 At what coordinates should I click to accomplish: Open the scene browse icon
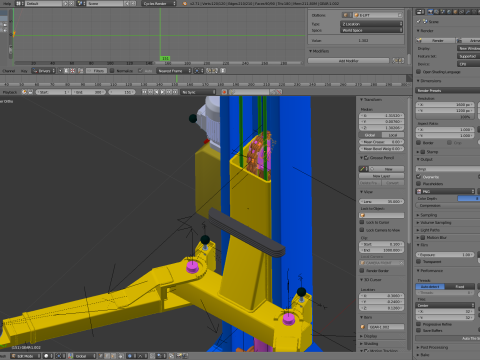tap(81, 3)
